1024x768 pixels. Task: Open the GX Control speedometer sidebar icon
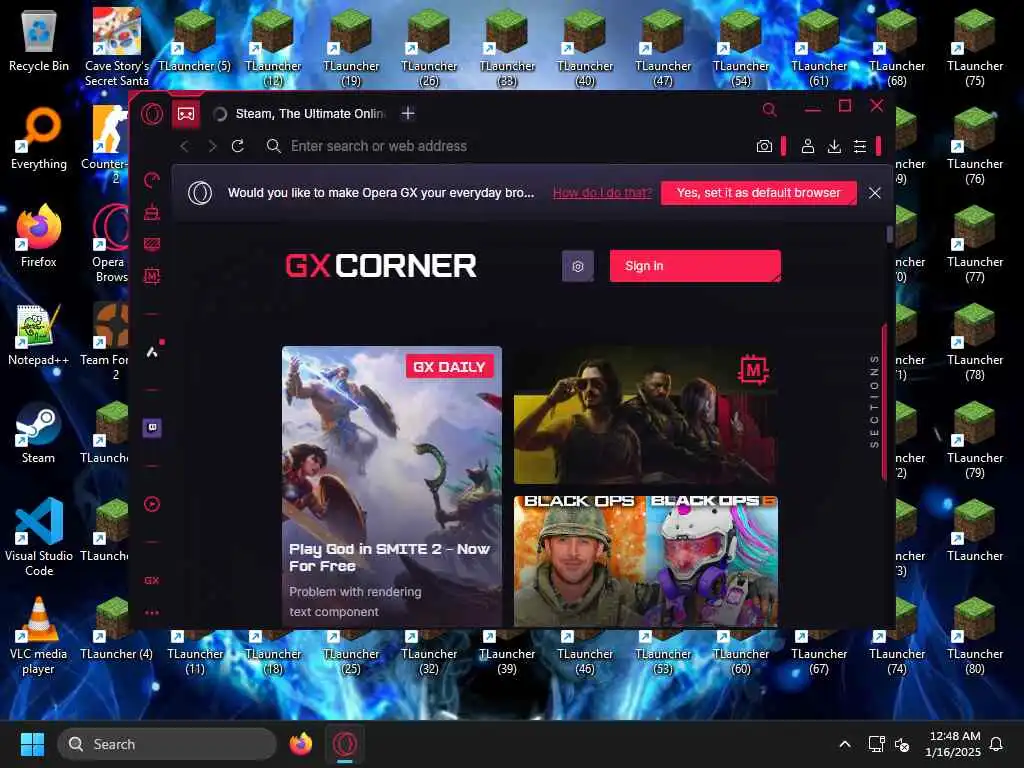tap(152, 180)
